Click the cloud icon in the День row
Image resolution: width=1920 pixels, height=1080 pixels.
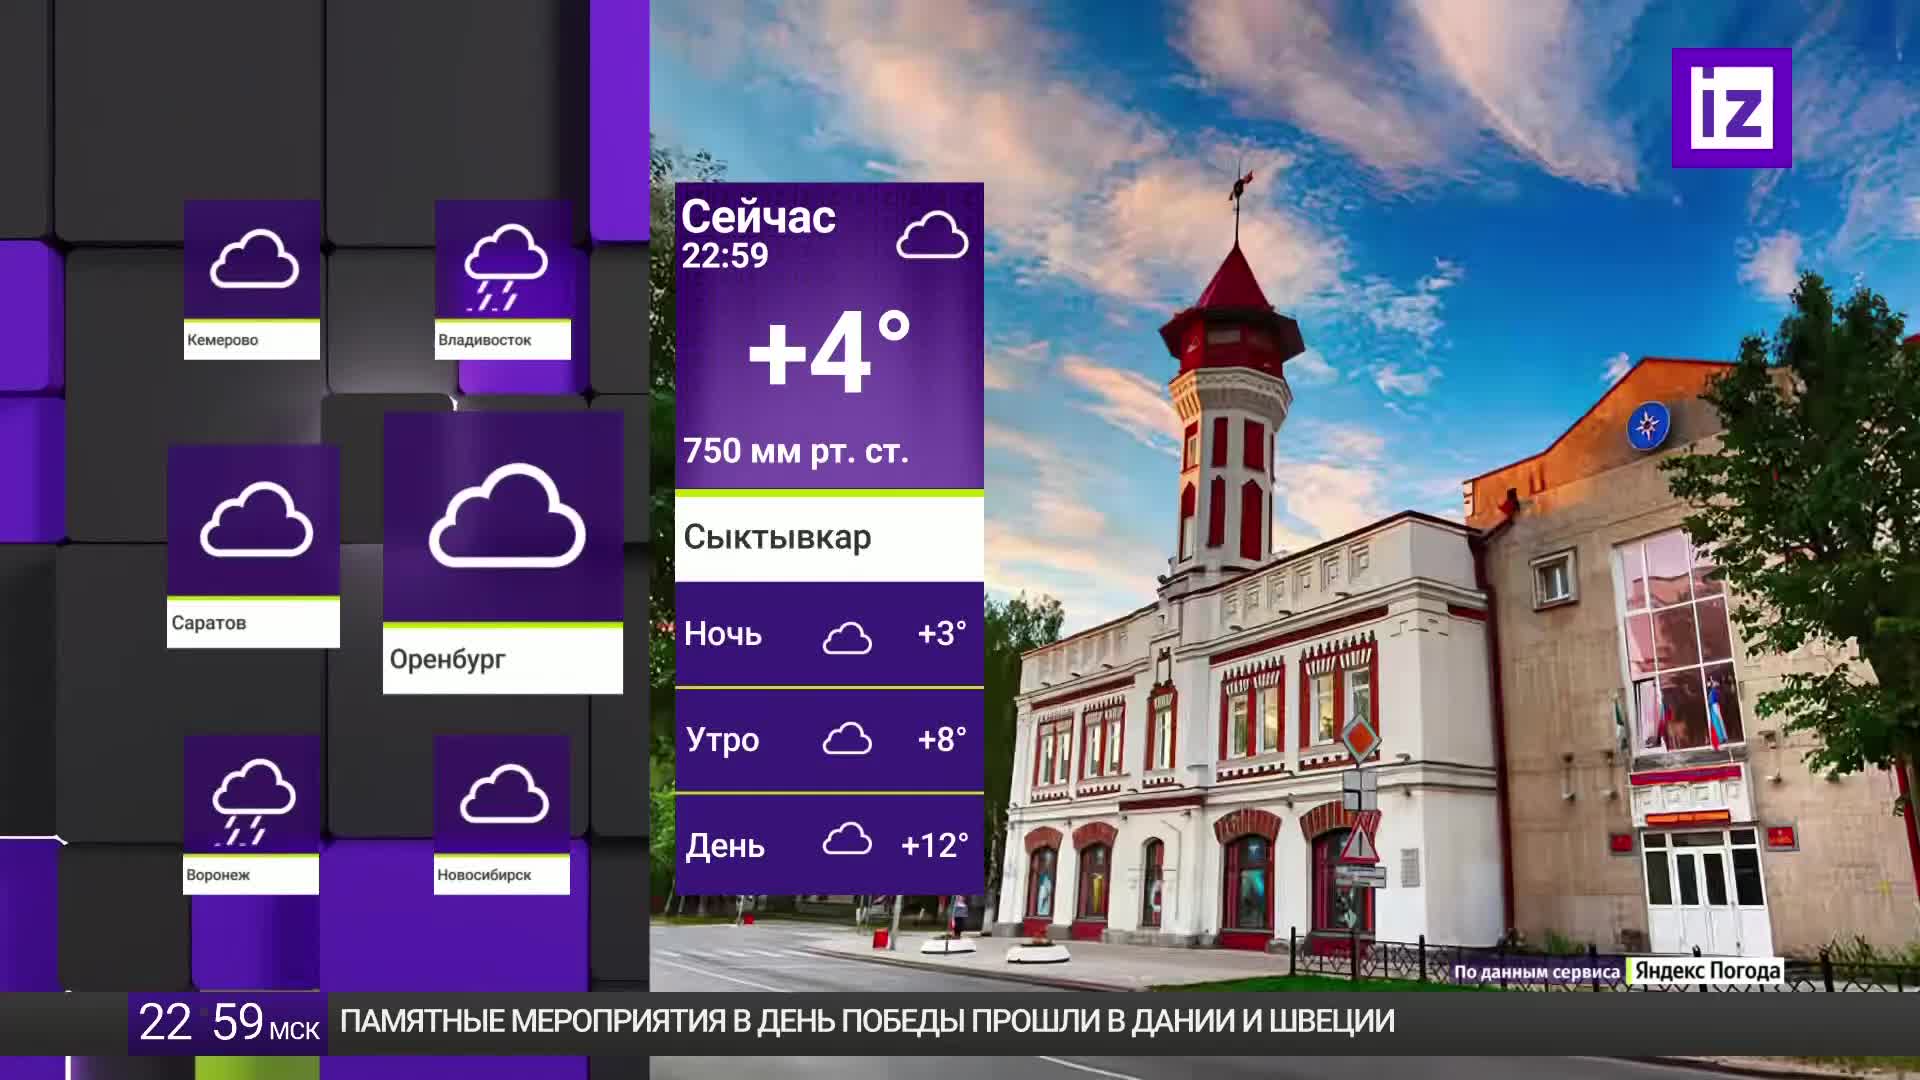847,840
